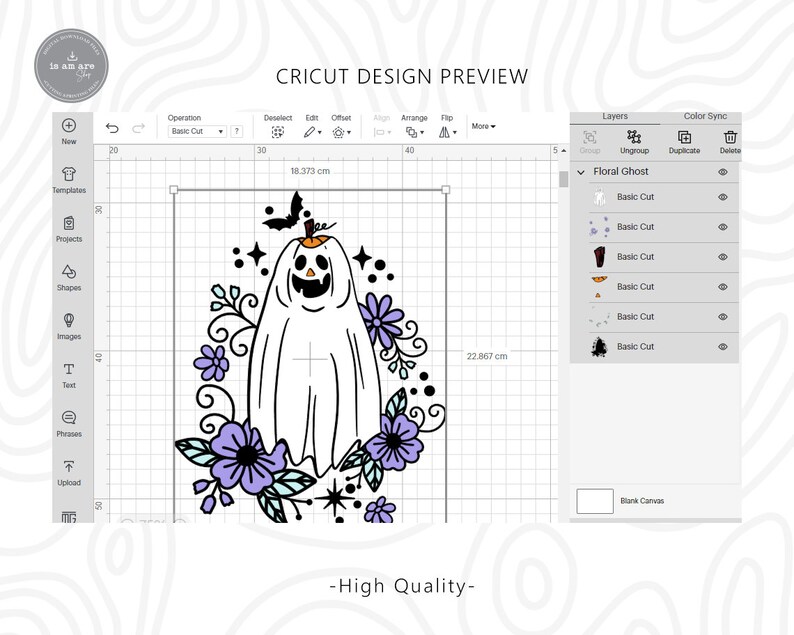Open the Images library
The image size is (794, 635).
(x=69, y=320)
